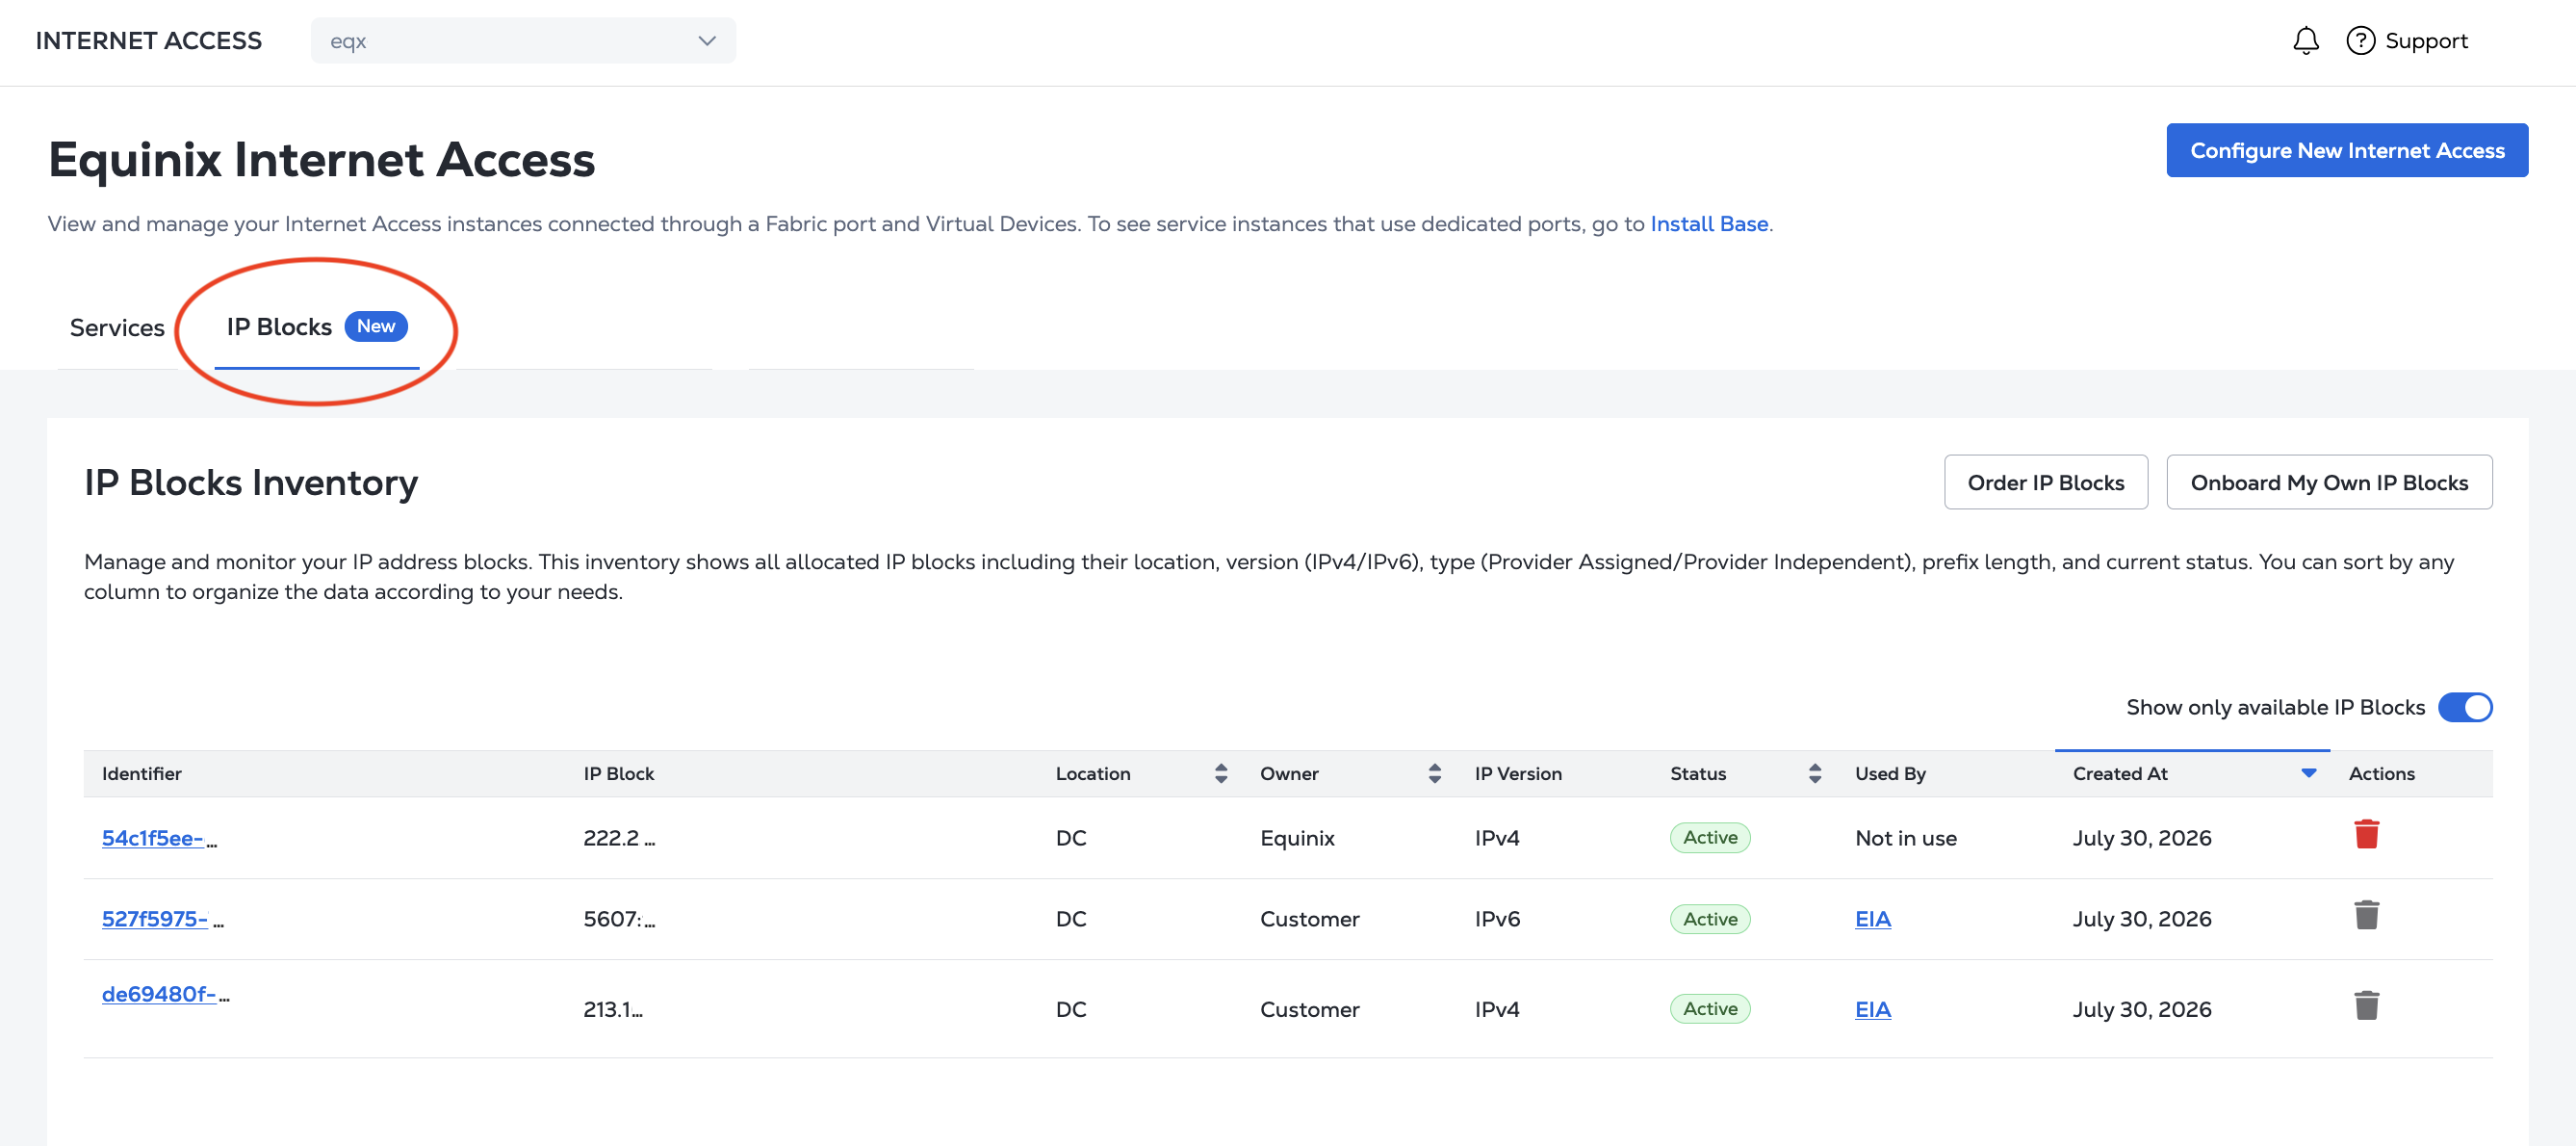Image resolution: width=2576 pixels, height=1146 pixels.
Task: Open EIA link in 527f5975 row
Action: pos(1872,919)
